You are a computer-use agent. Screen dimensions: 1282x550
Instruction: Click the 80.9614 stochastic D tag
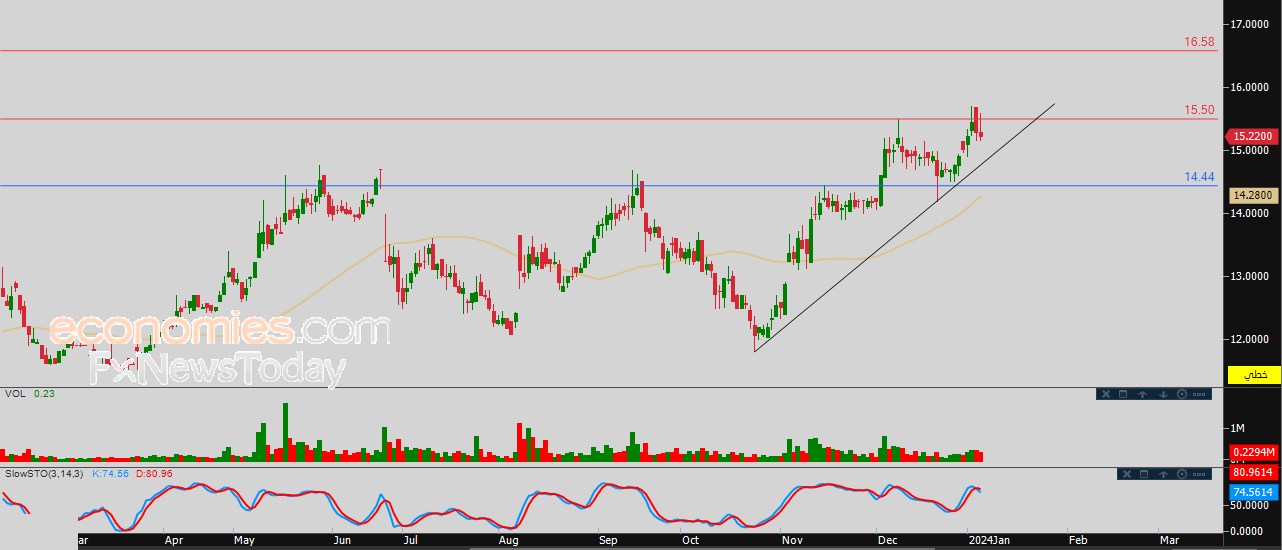pos(1253,473)
